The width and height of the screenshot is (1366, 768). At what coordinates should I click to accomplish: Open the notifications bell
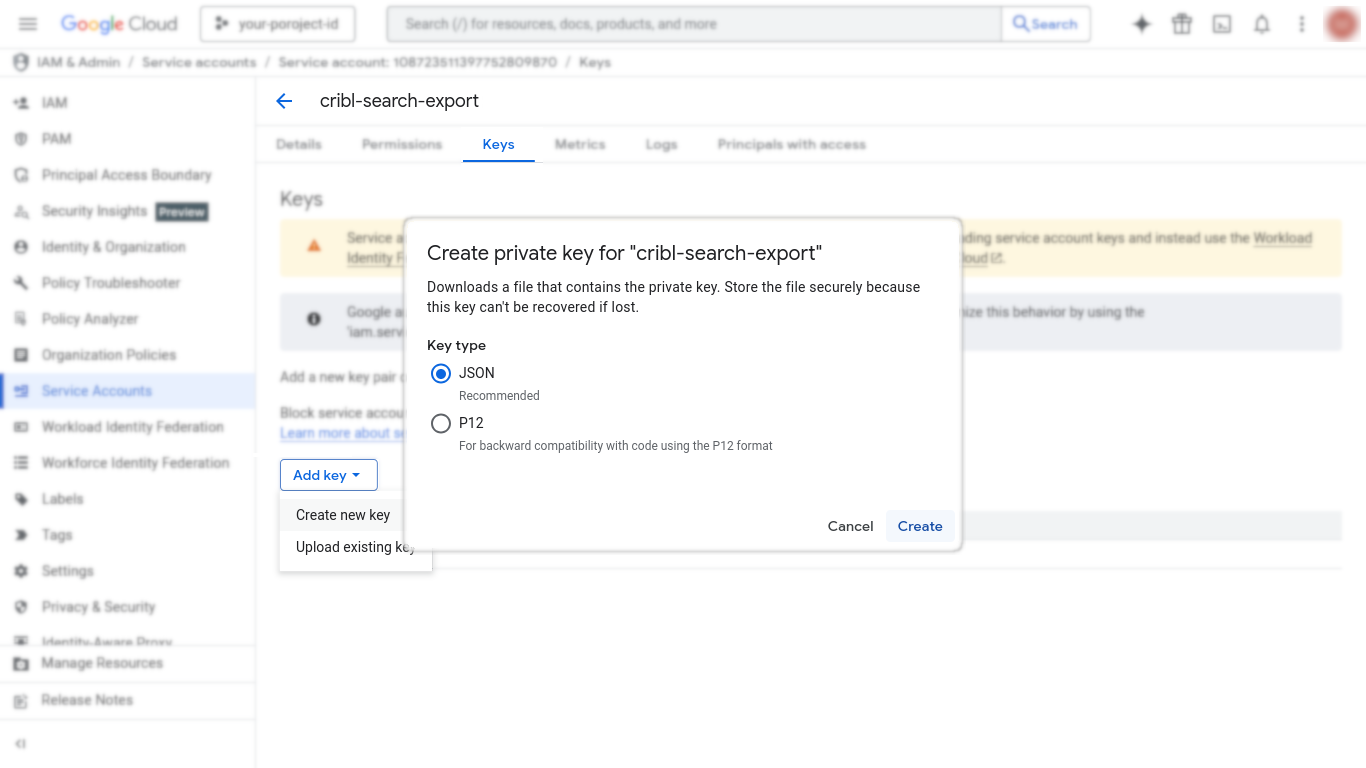(1261, 23)
